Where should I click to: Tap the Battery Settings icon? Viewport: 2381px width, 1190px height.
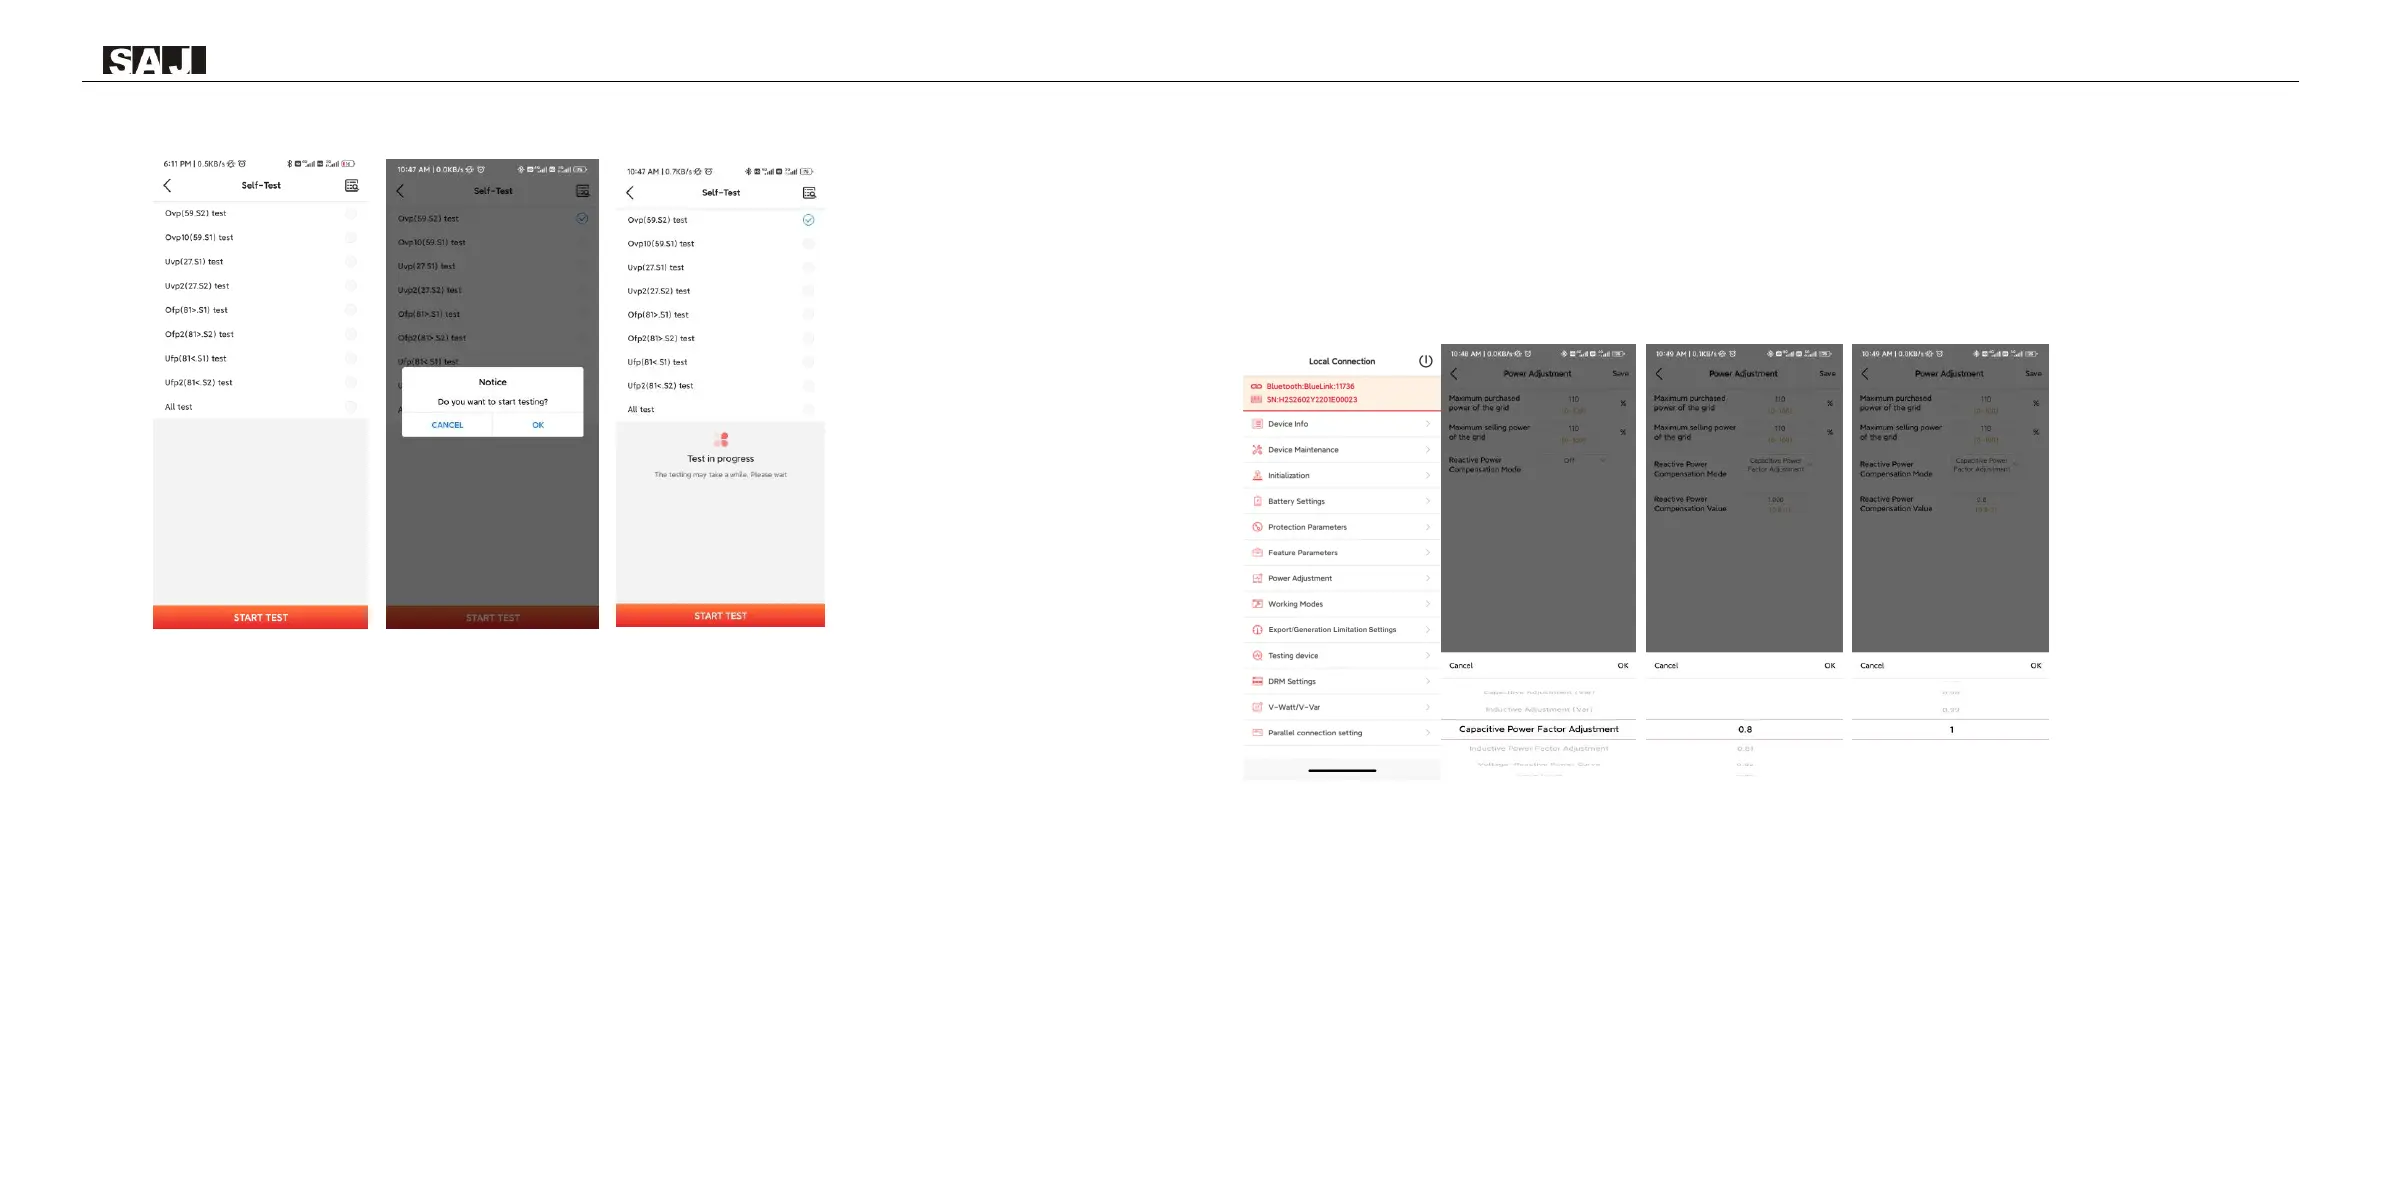(x=1257, y=501)
